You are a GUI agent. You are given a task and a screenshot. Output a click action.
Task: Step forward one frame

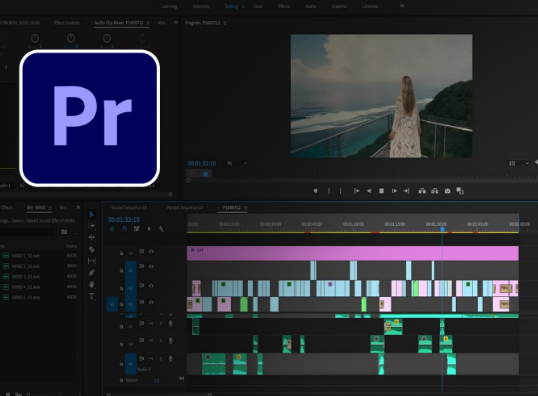[394, 191]
